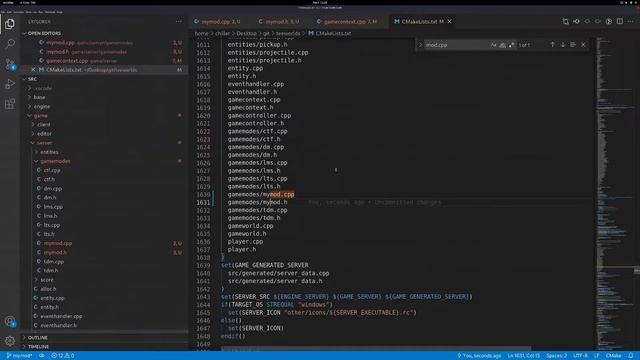
Task: Select the CMake language mode indicator
Action: pyautogui.click(x=613, y=356)
